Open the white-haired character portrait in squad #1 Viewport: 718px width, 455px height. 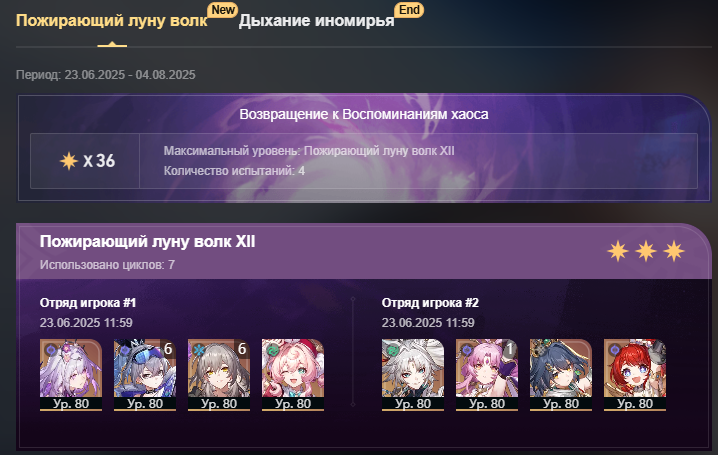click(71, 375)
